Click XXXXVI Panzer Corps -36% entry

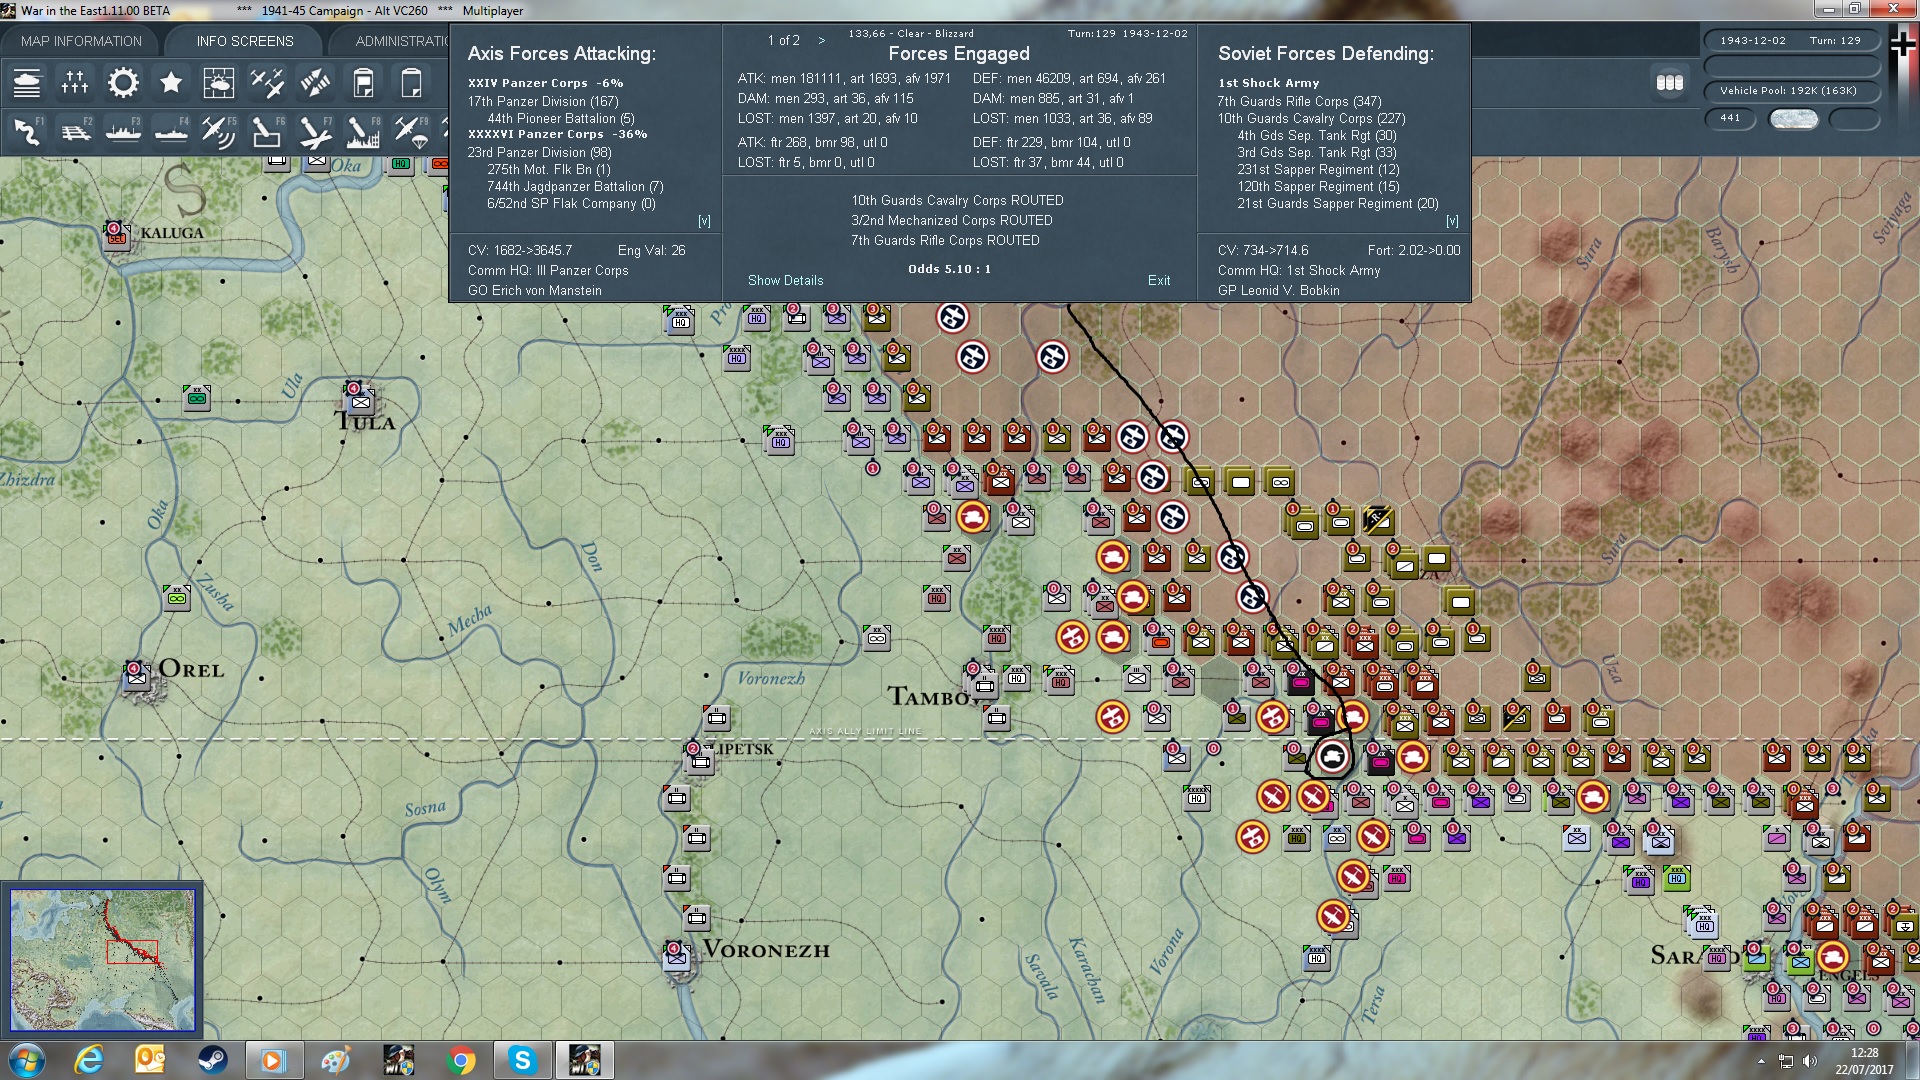point(557,134)
